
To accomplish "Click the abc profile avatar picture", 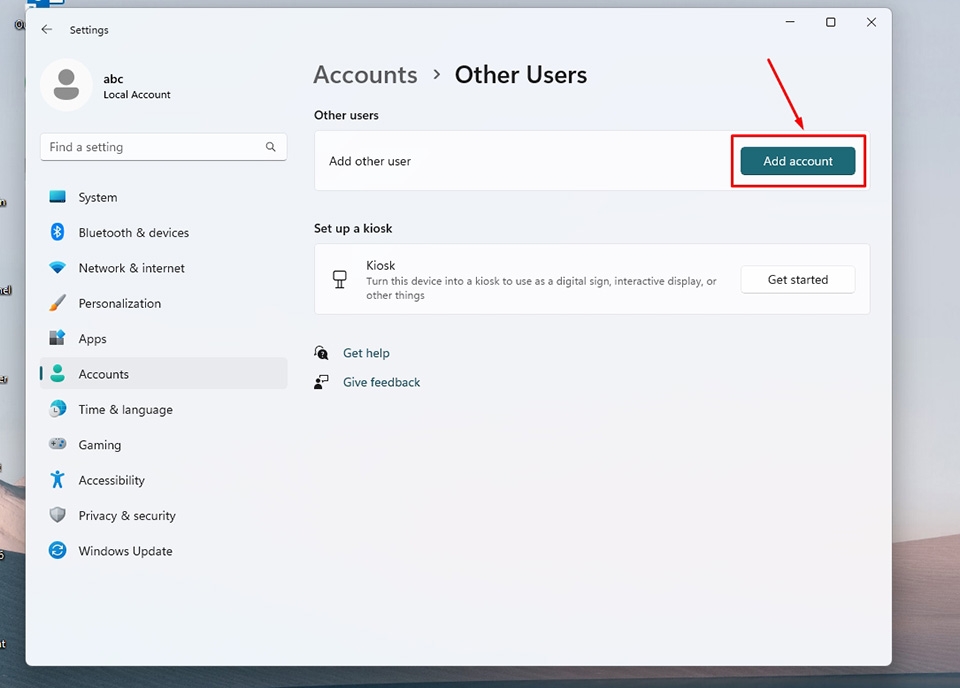I will pos(66,84).
